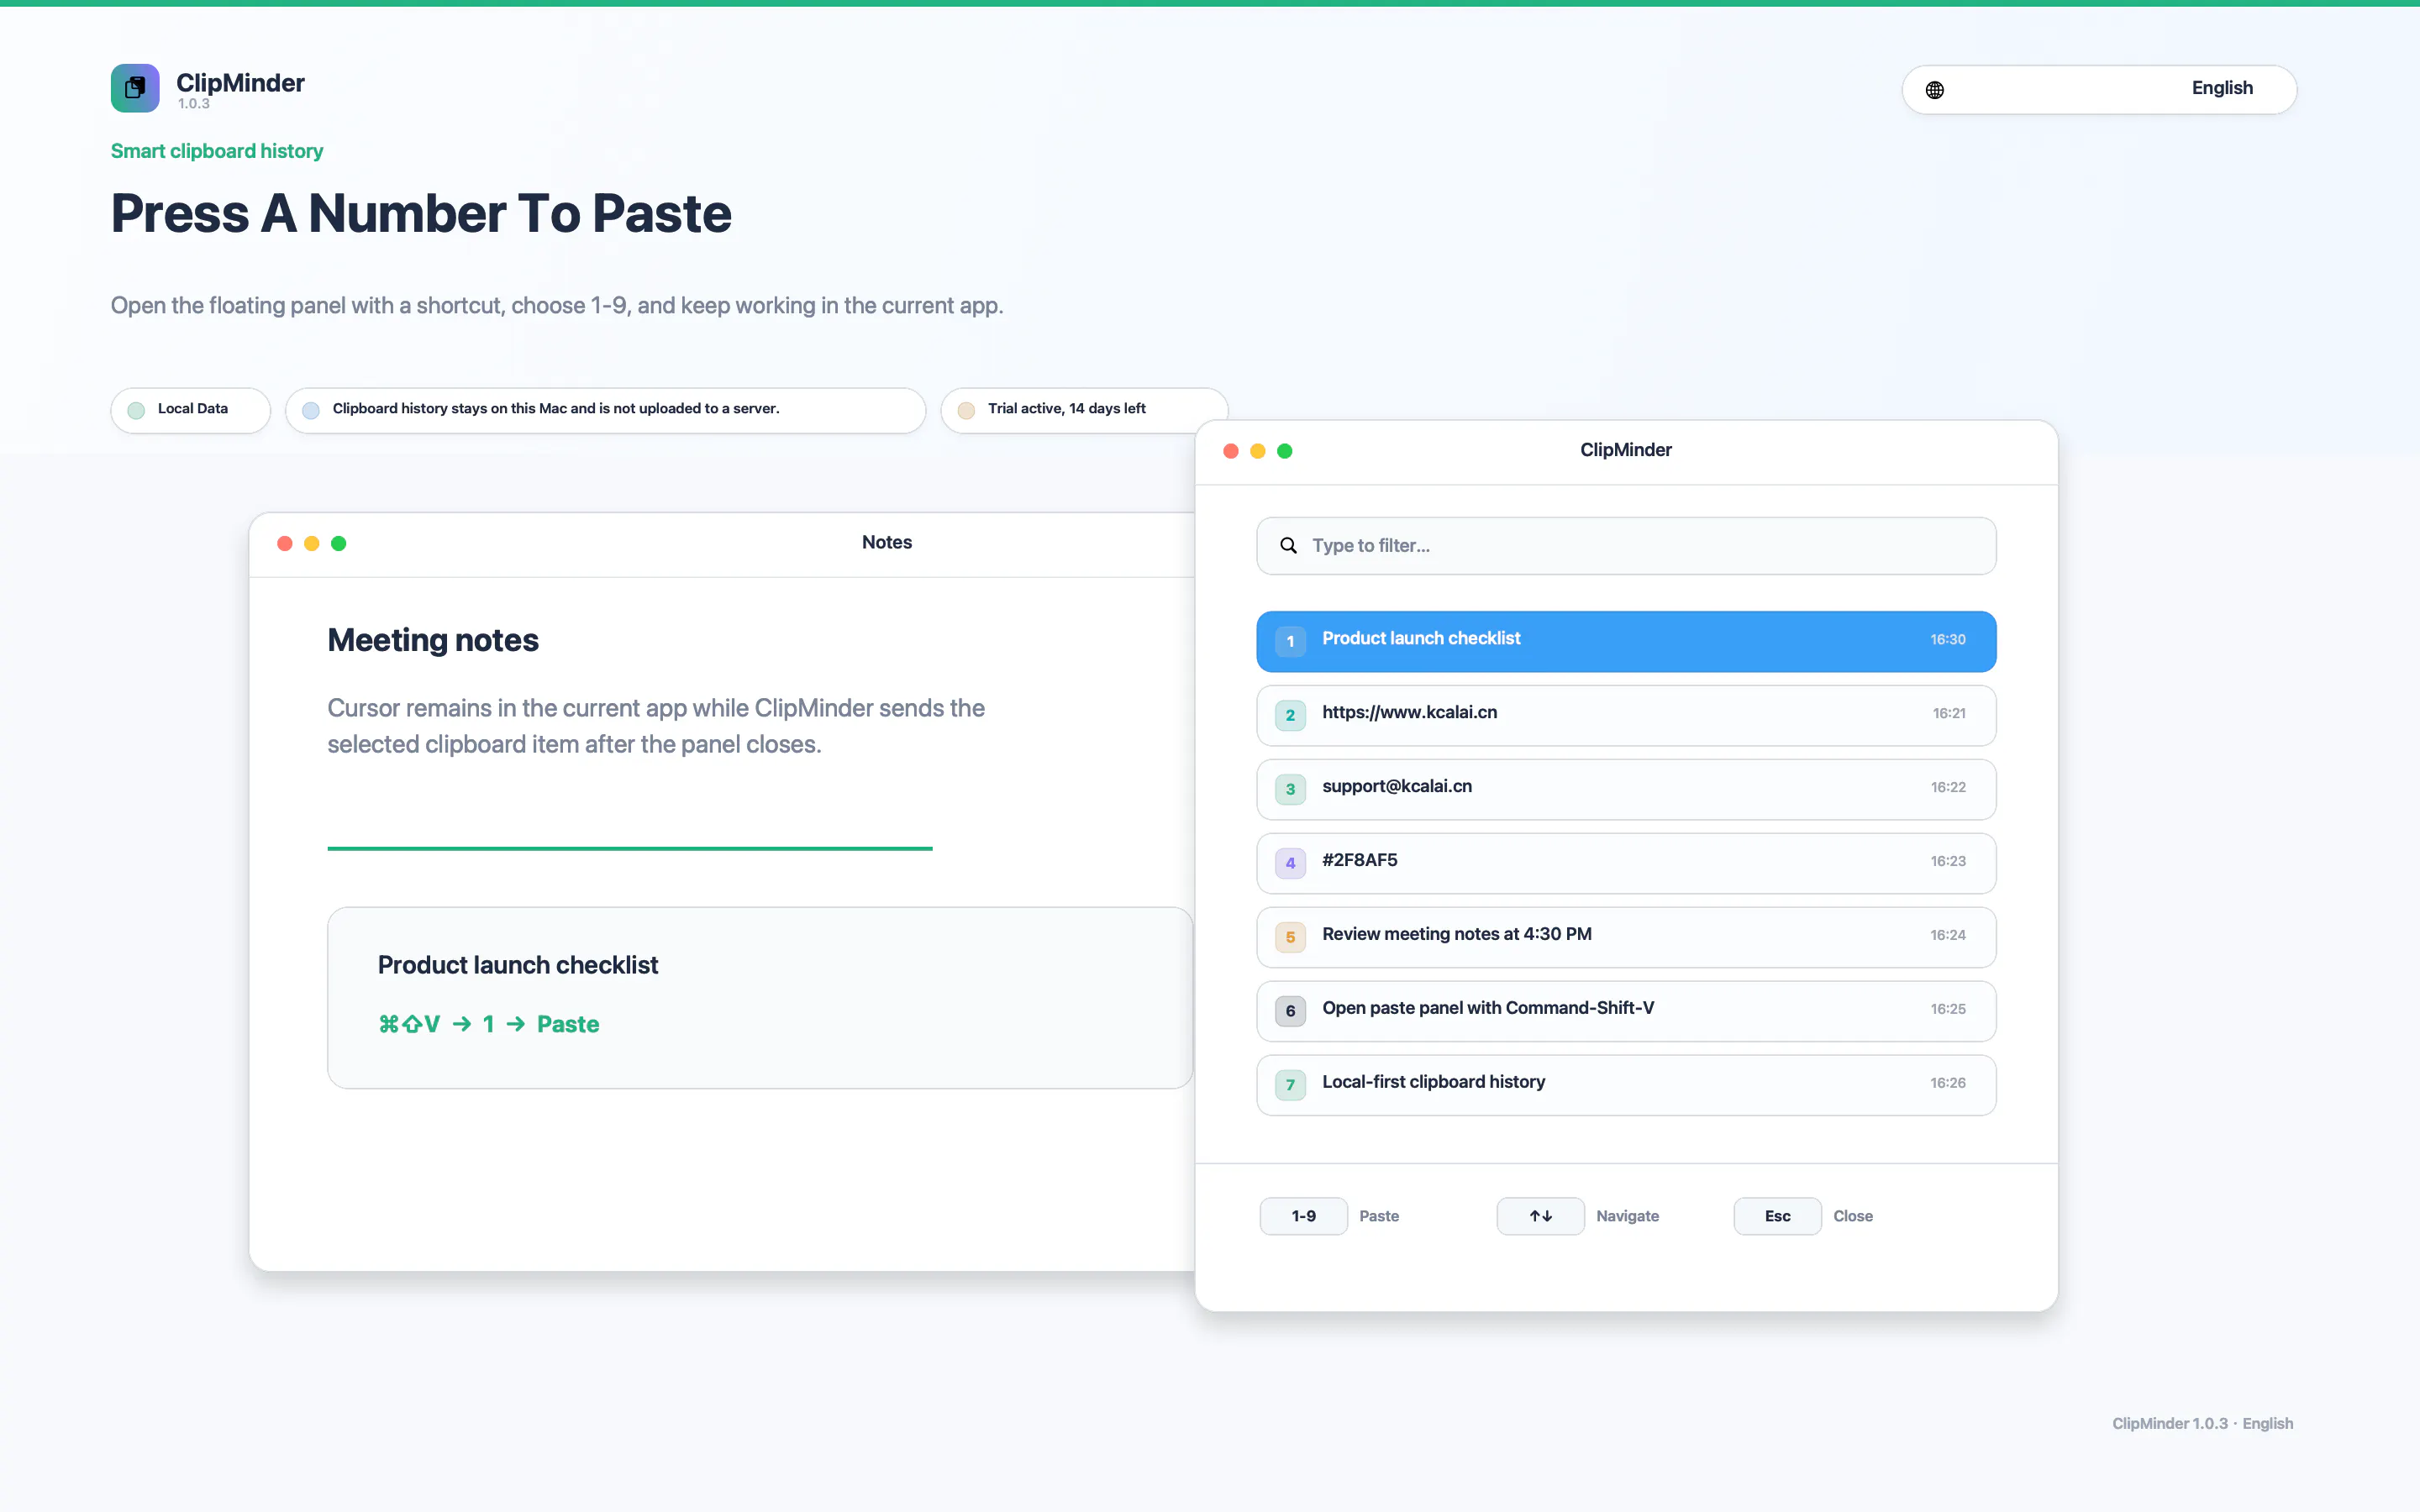This screenshot has height=1512, width=2420.
Task: Close the ClipMinder panel with red button
Action: click(x=1231, y=451)
